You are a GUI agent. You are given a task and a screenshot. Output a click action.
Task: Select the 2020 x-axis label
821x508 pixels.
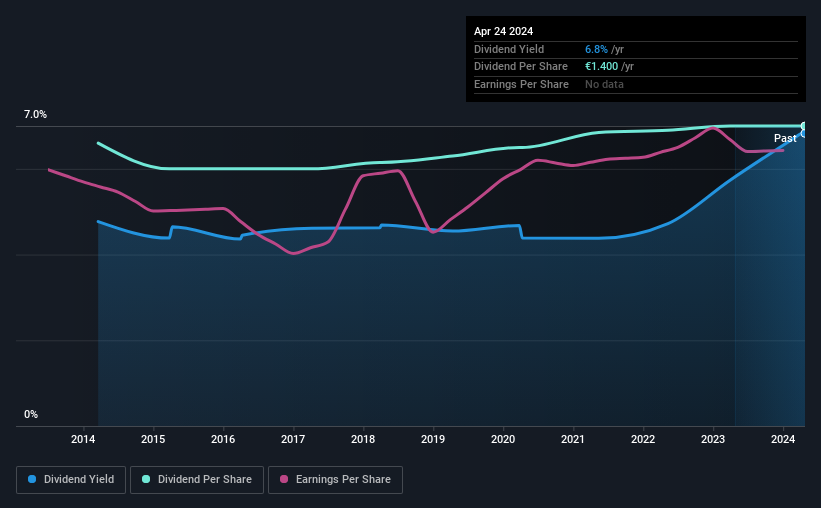pyautogui.click(x=503, y=439)
